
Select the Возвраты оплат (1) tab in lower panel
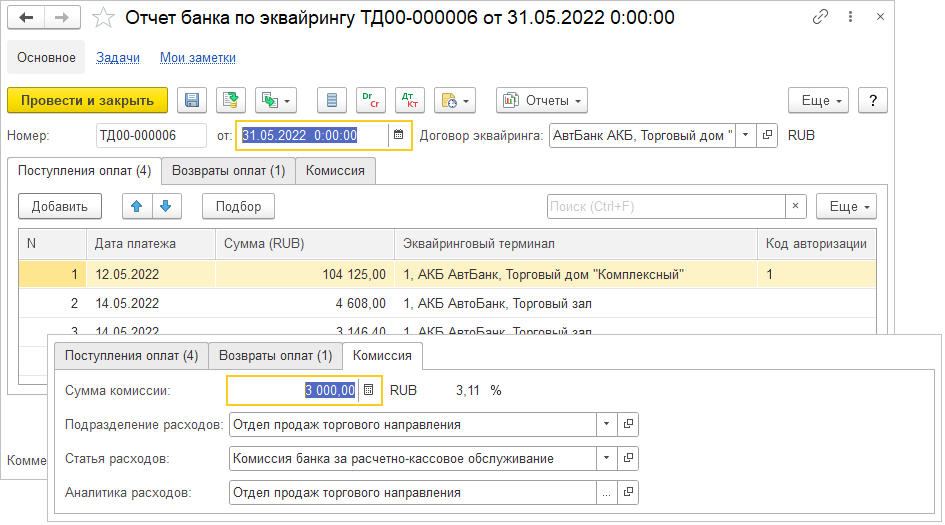(275, 356)
